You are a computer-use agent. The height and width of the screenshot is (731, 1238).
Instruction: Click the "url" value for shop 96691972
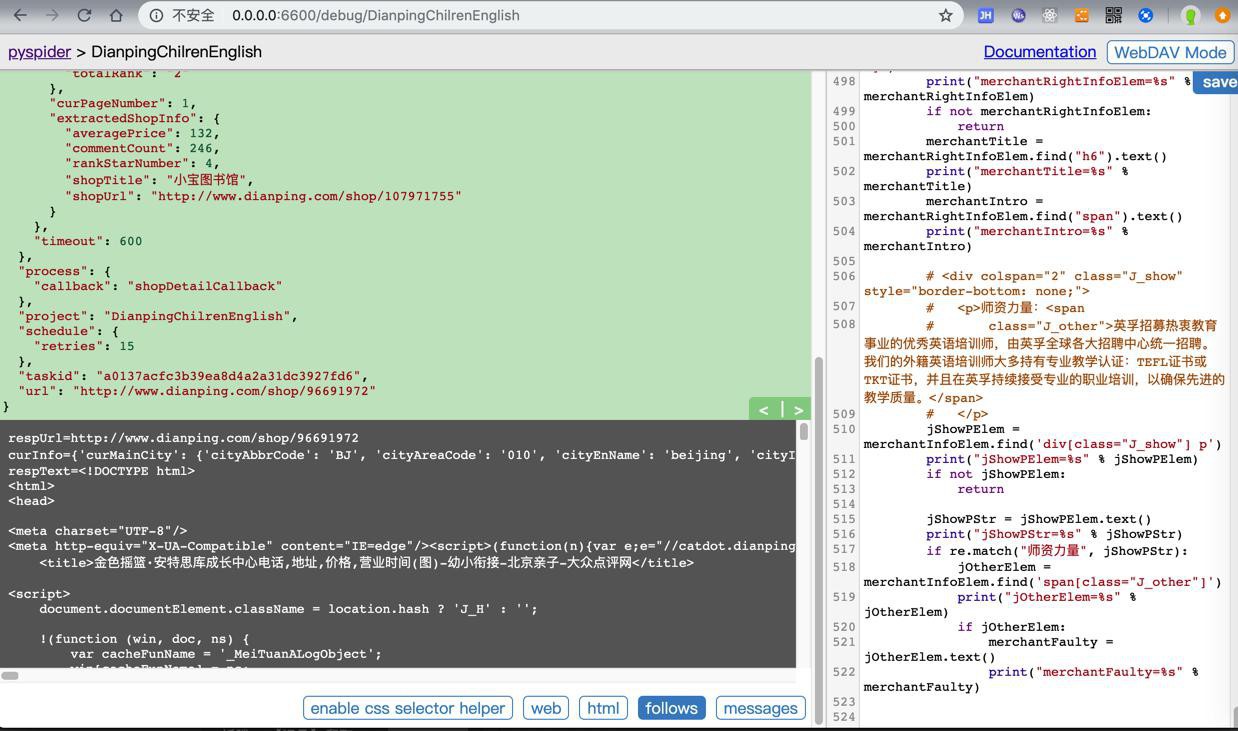click(x=224, y=391)
